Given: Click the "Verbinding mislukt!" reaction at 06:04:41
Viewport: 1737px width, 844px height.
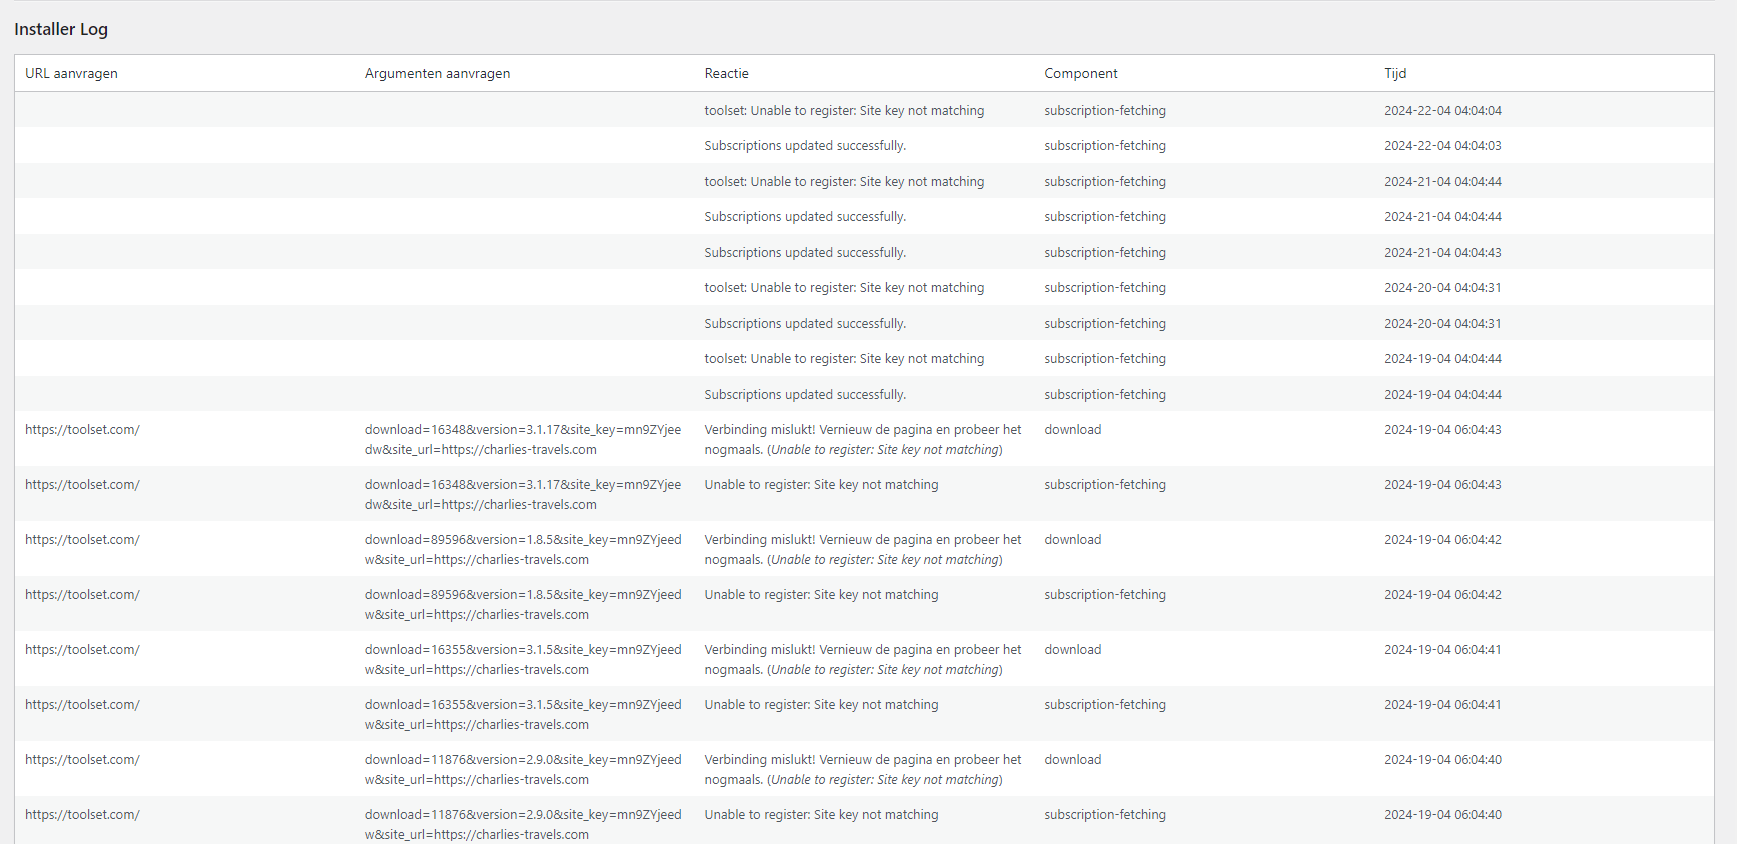Looking at the screenshot, I should 862,660.
